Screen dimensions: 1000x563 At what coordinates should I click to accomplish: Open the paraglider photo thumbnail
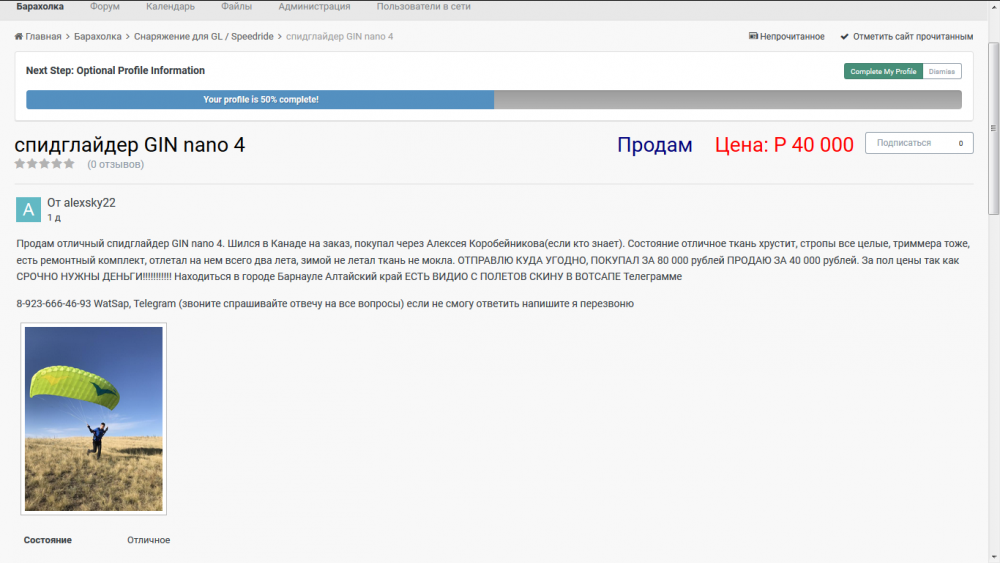pyautogui.click(x=94, y=419)
